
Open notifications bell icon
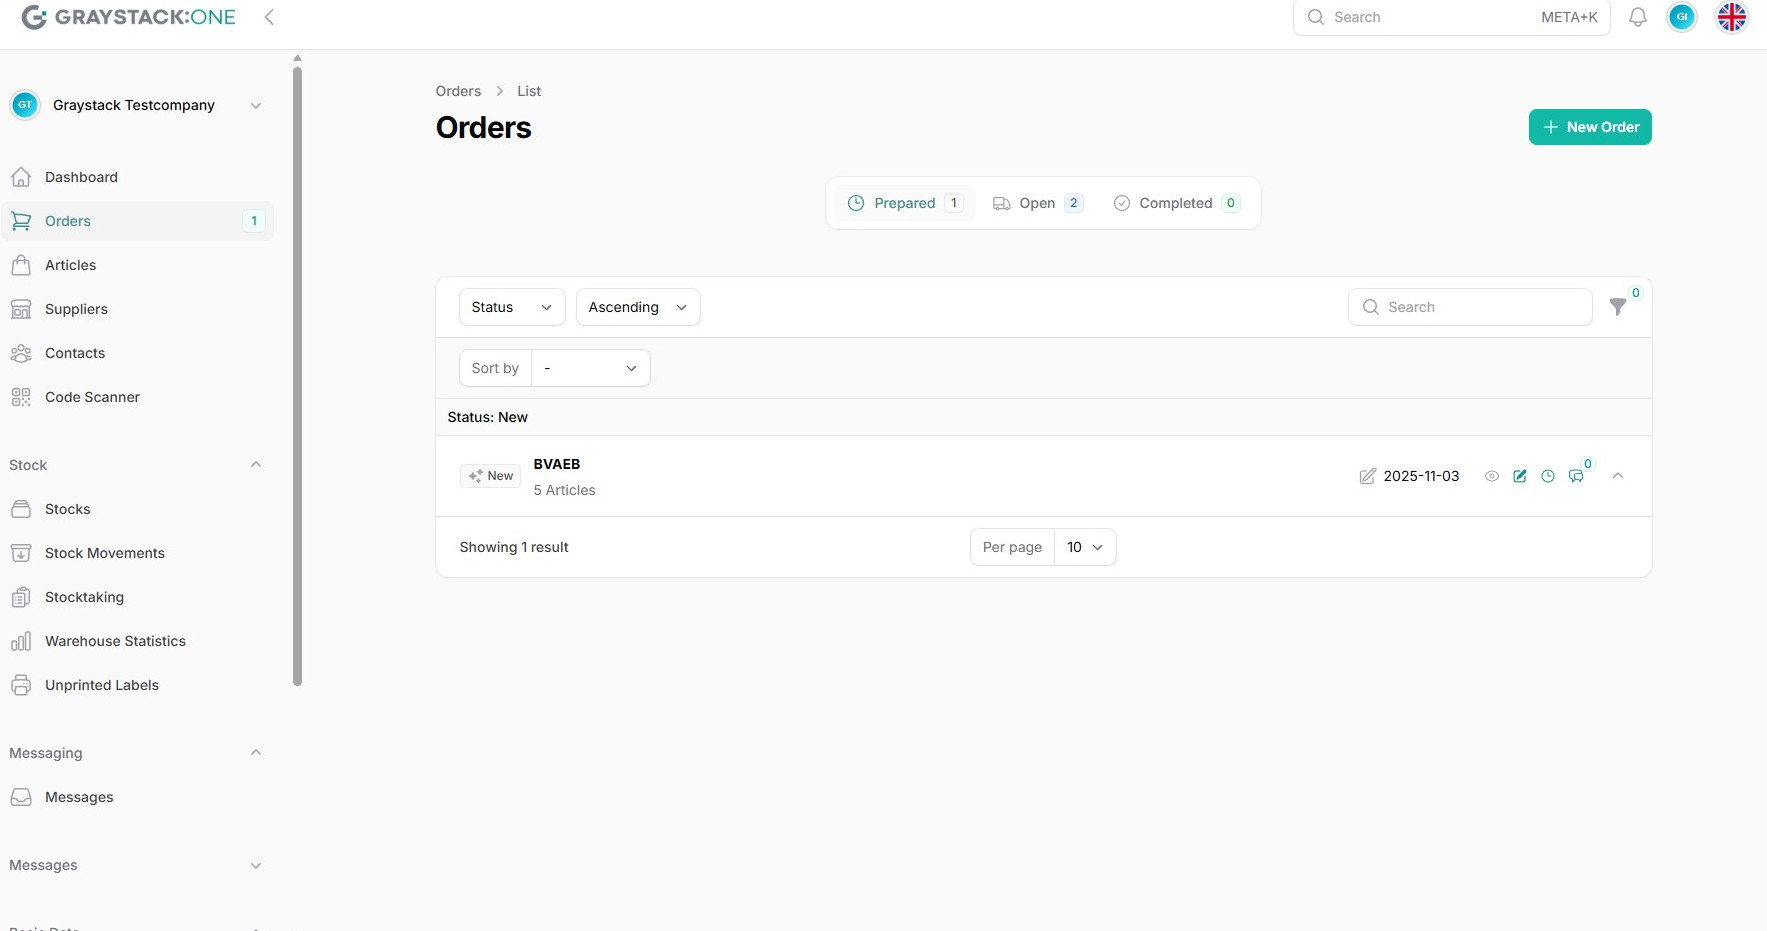[1637, 17]
